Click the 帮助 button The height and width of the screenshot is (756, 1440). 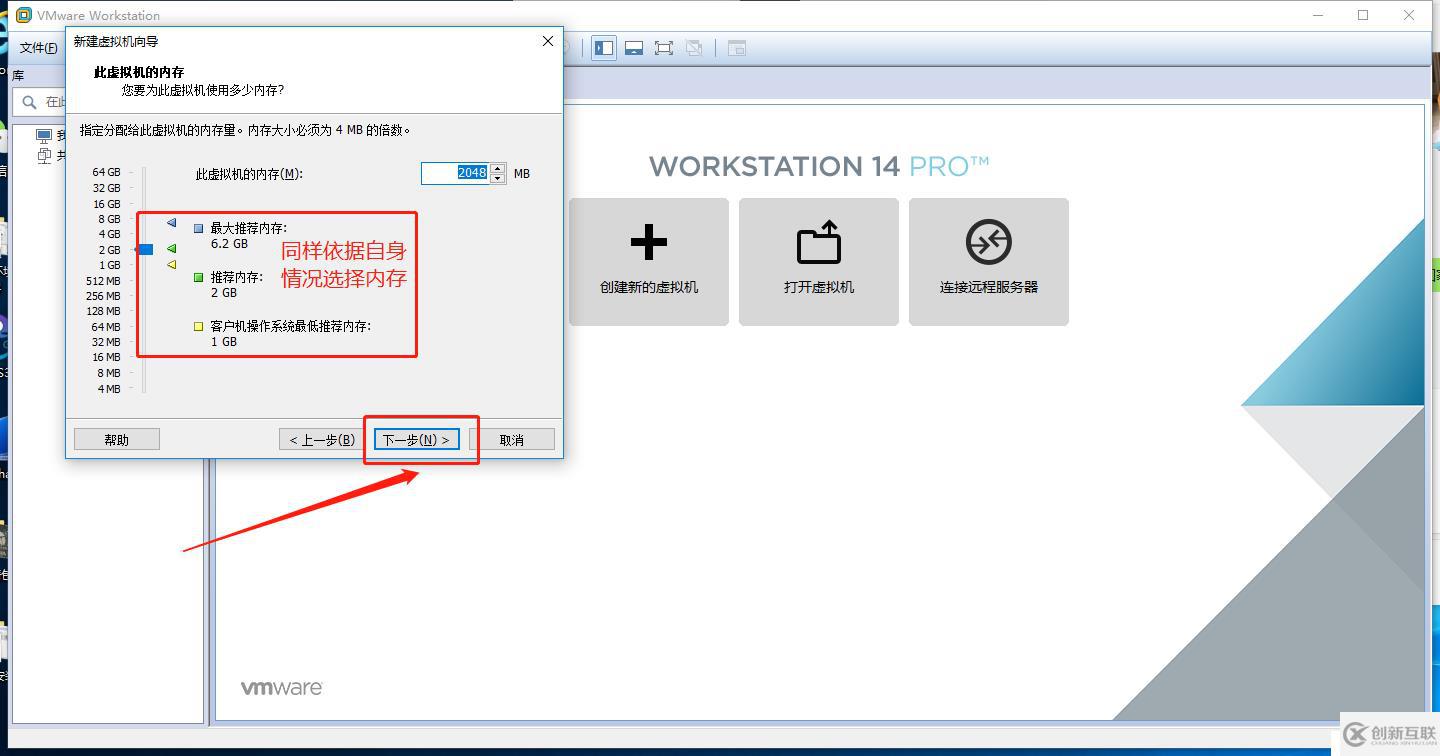[116, 438]
